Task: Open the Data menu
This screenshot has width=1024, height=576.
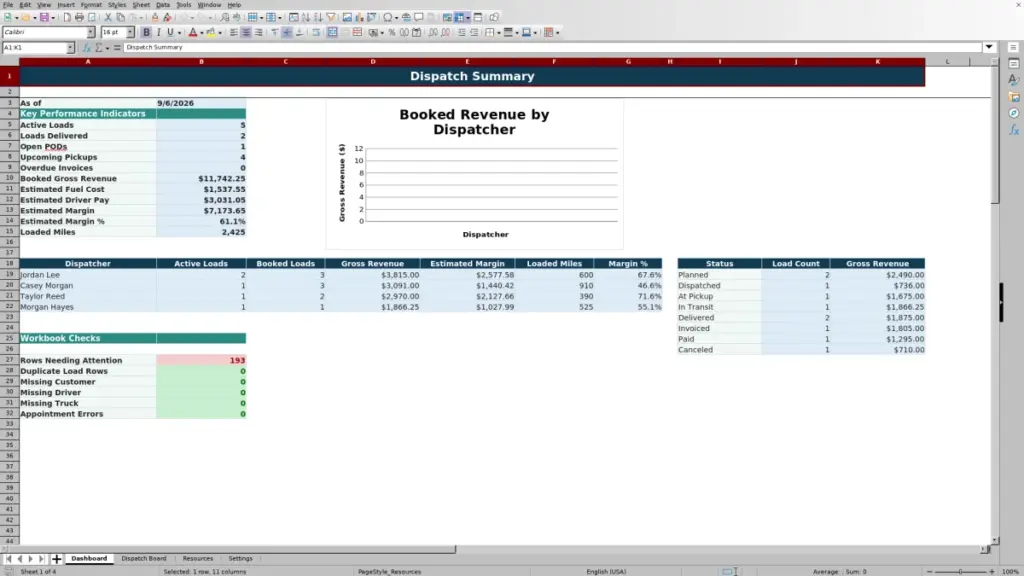Action: click(163, 5)
